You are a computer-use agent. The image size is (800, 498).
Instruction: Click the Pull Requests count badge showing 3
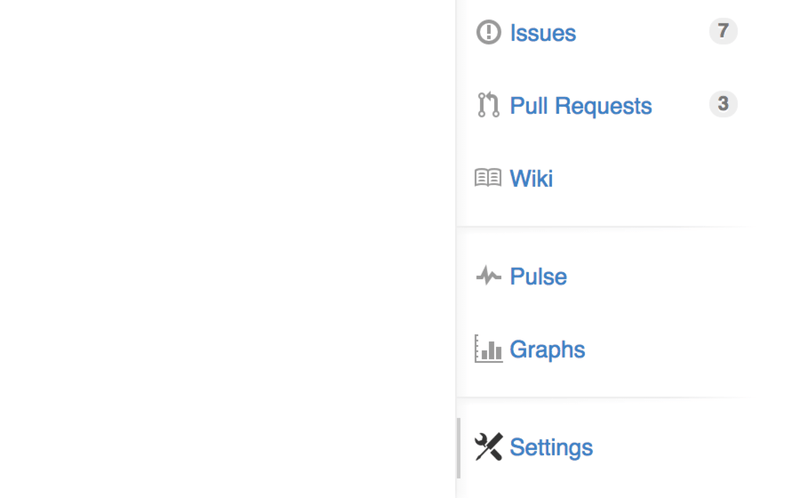coord(723,104)
